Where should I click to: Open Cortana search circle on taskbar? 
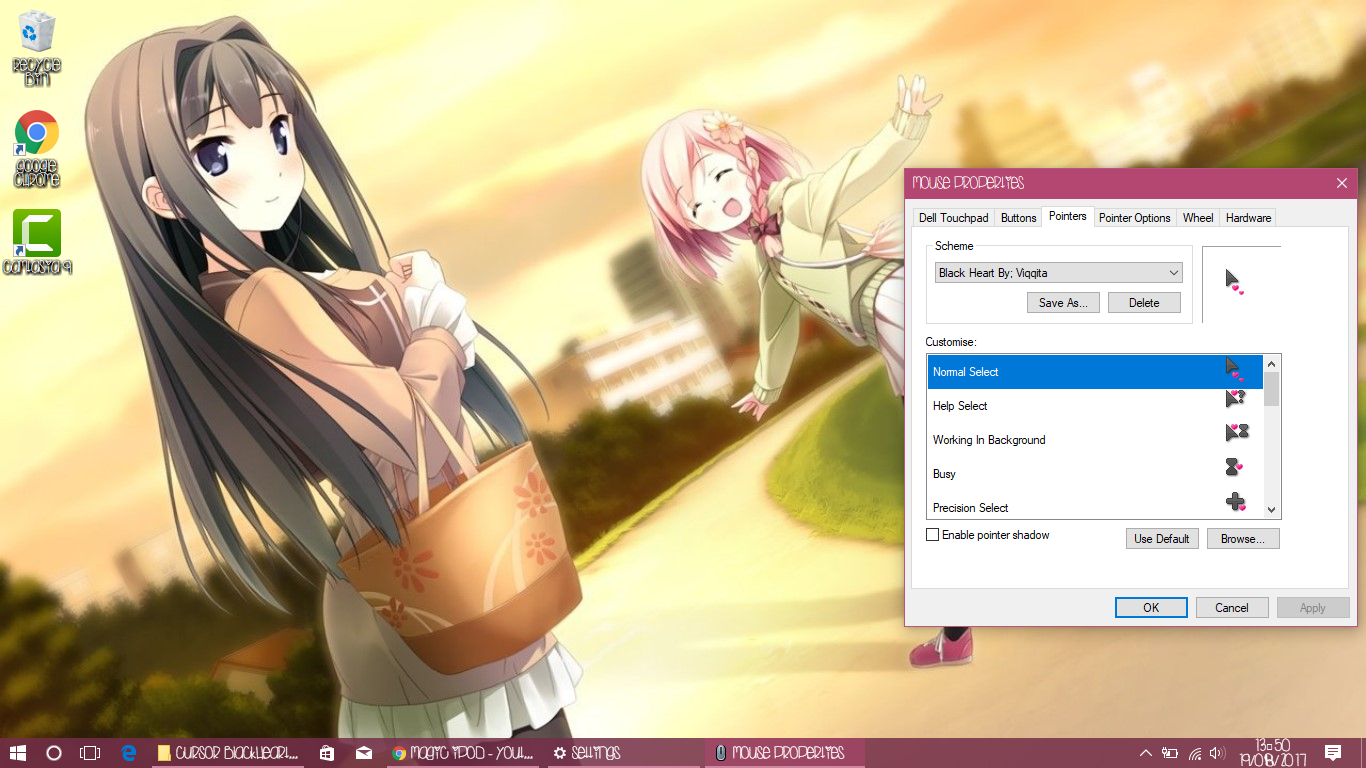[54, 753]
